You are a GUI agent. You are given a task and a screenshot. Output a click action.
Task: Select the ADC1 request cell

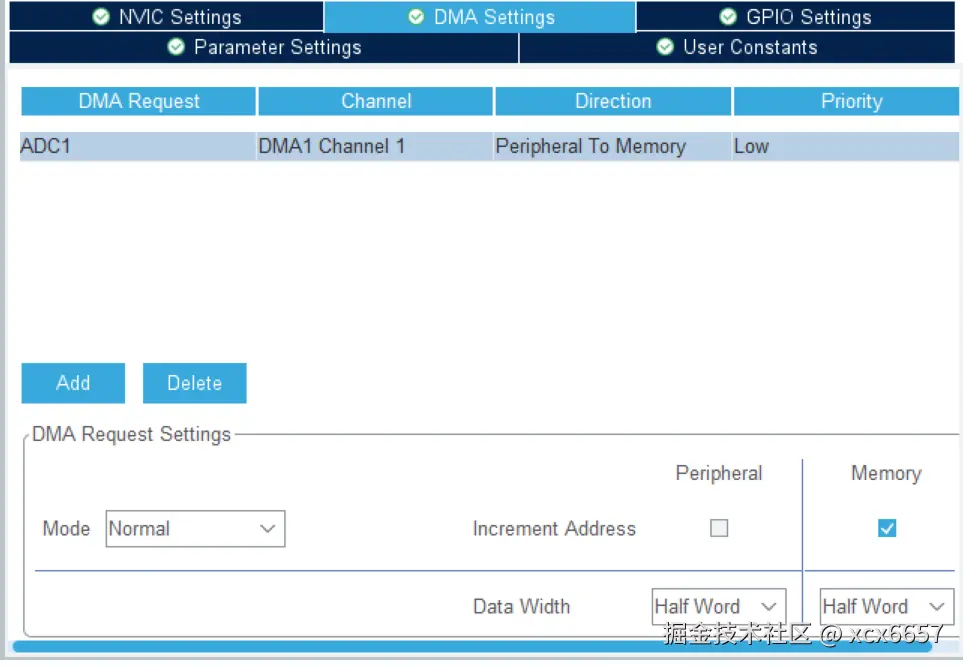click(x=138, y=146)
